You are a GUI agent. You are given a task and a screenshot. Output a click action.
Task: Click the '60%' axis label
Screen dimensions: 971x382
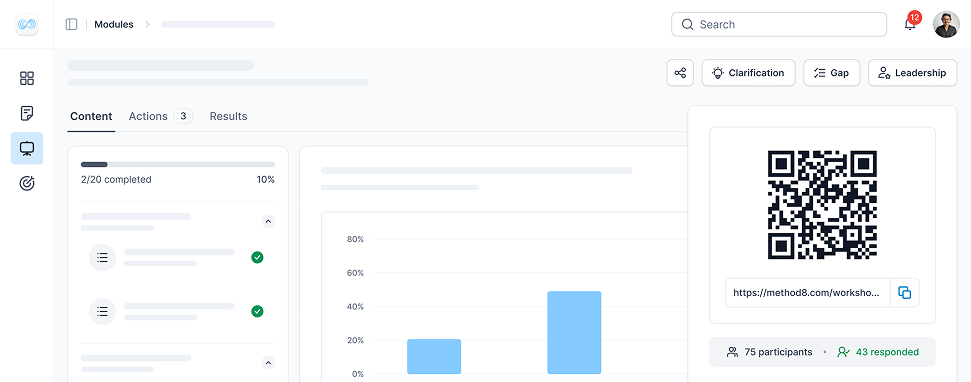tap(354, 273)
